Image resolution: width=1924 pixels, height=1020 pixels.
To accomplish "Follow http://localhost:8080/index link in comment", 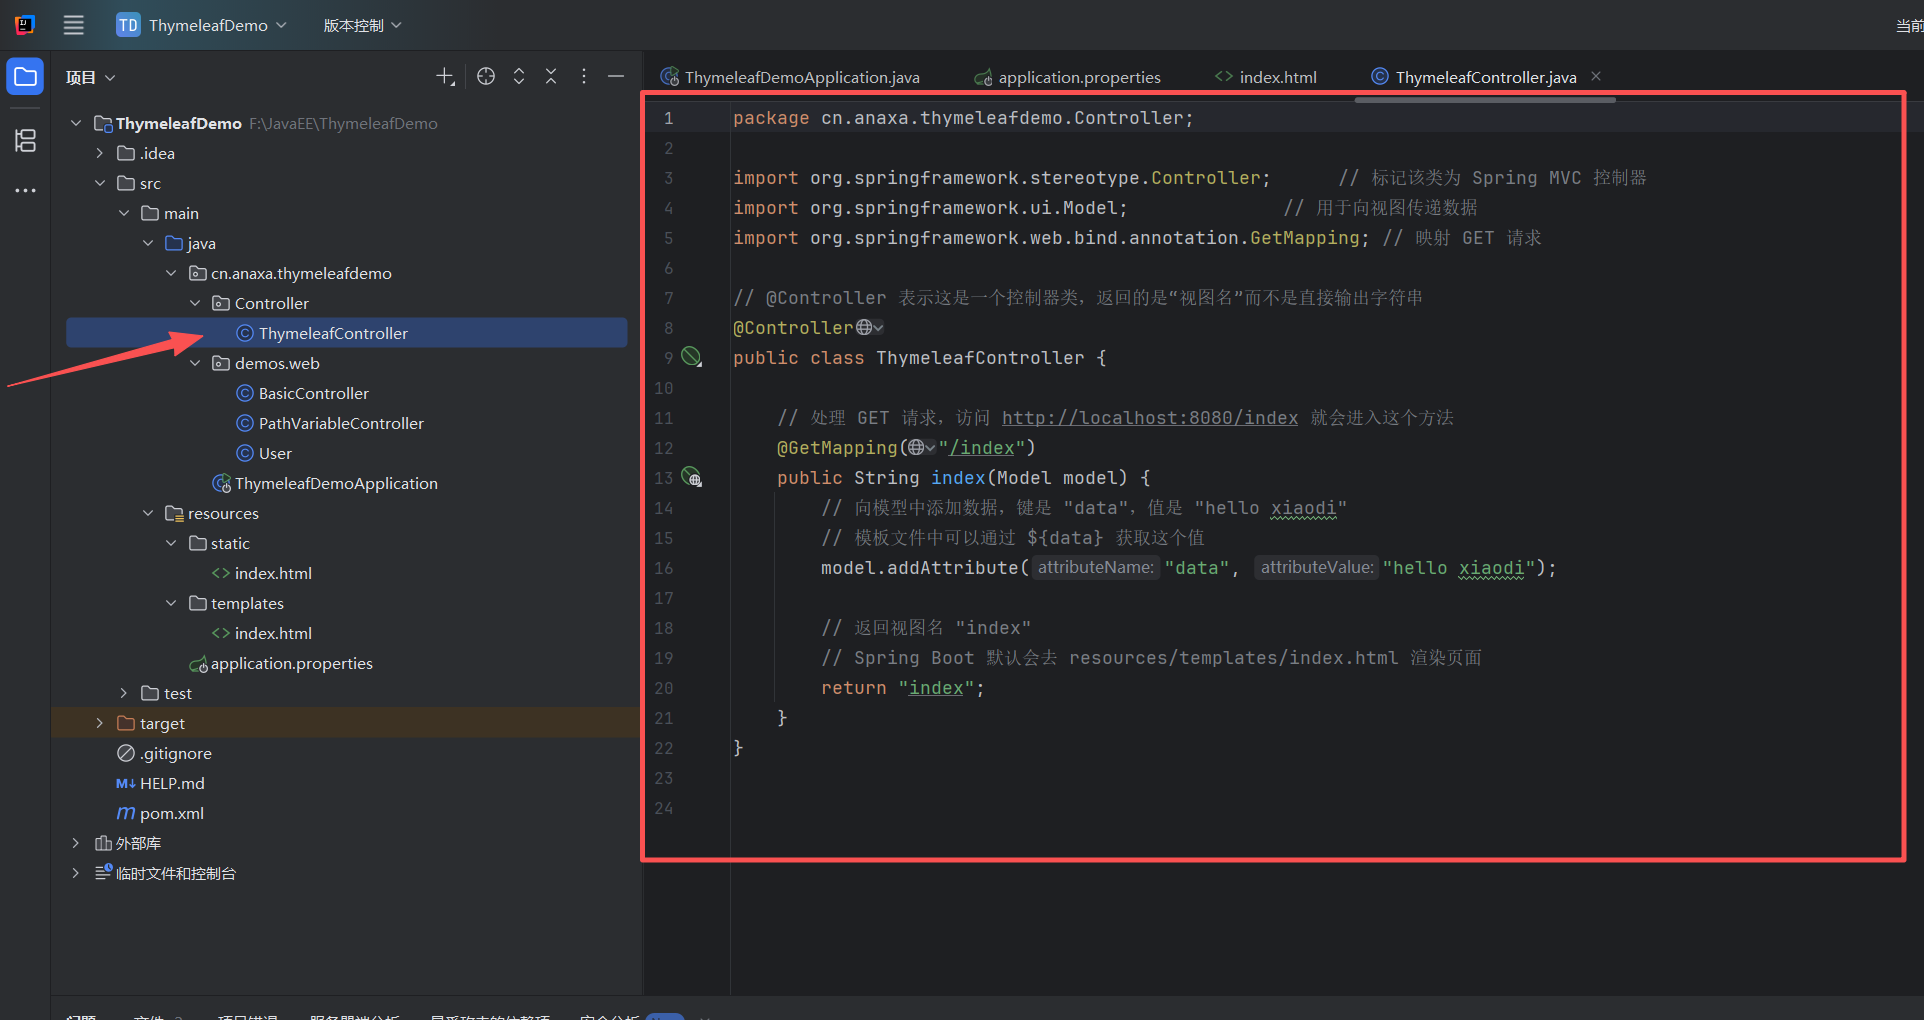I will (1150, 418).
